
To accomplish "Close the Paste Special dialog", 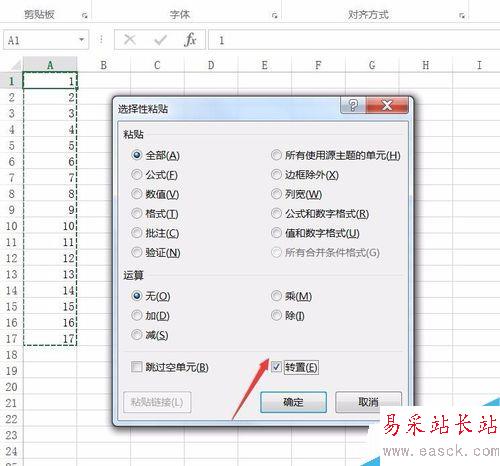I will 387,106.
